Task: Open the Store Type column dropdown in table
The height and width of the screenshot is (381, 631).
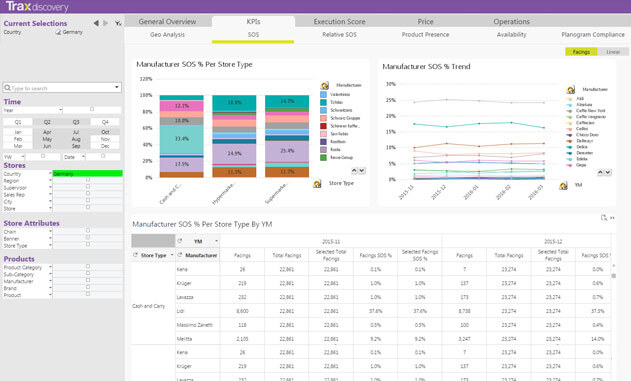Action: tap(172, 255)
